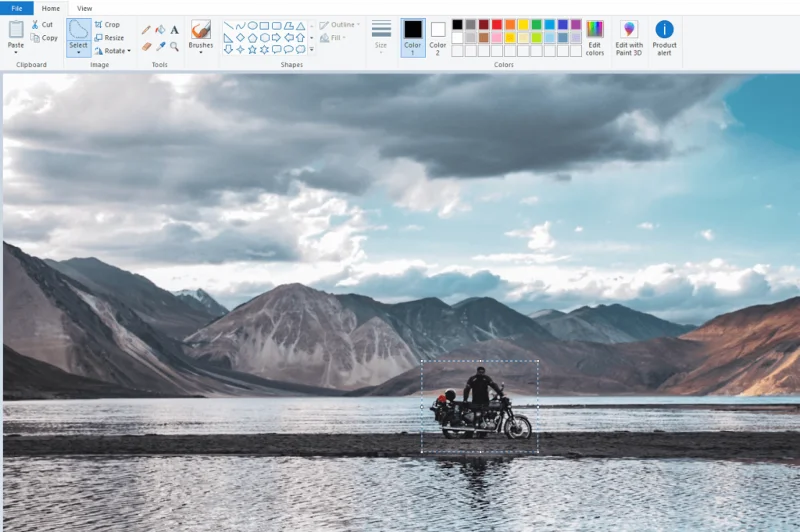
Task: Select the Text tool
Action: coord(174,30)
